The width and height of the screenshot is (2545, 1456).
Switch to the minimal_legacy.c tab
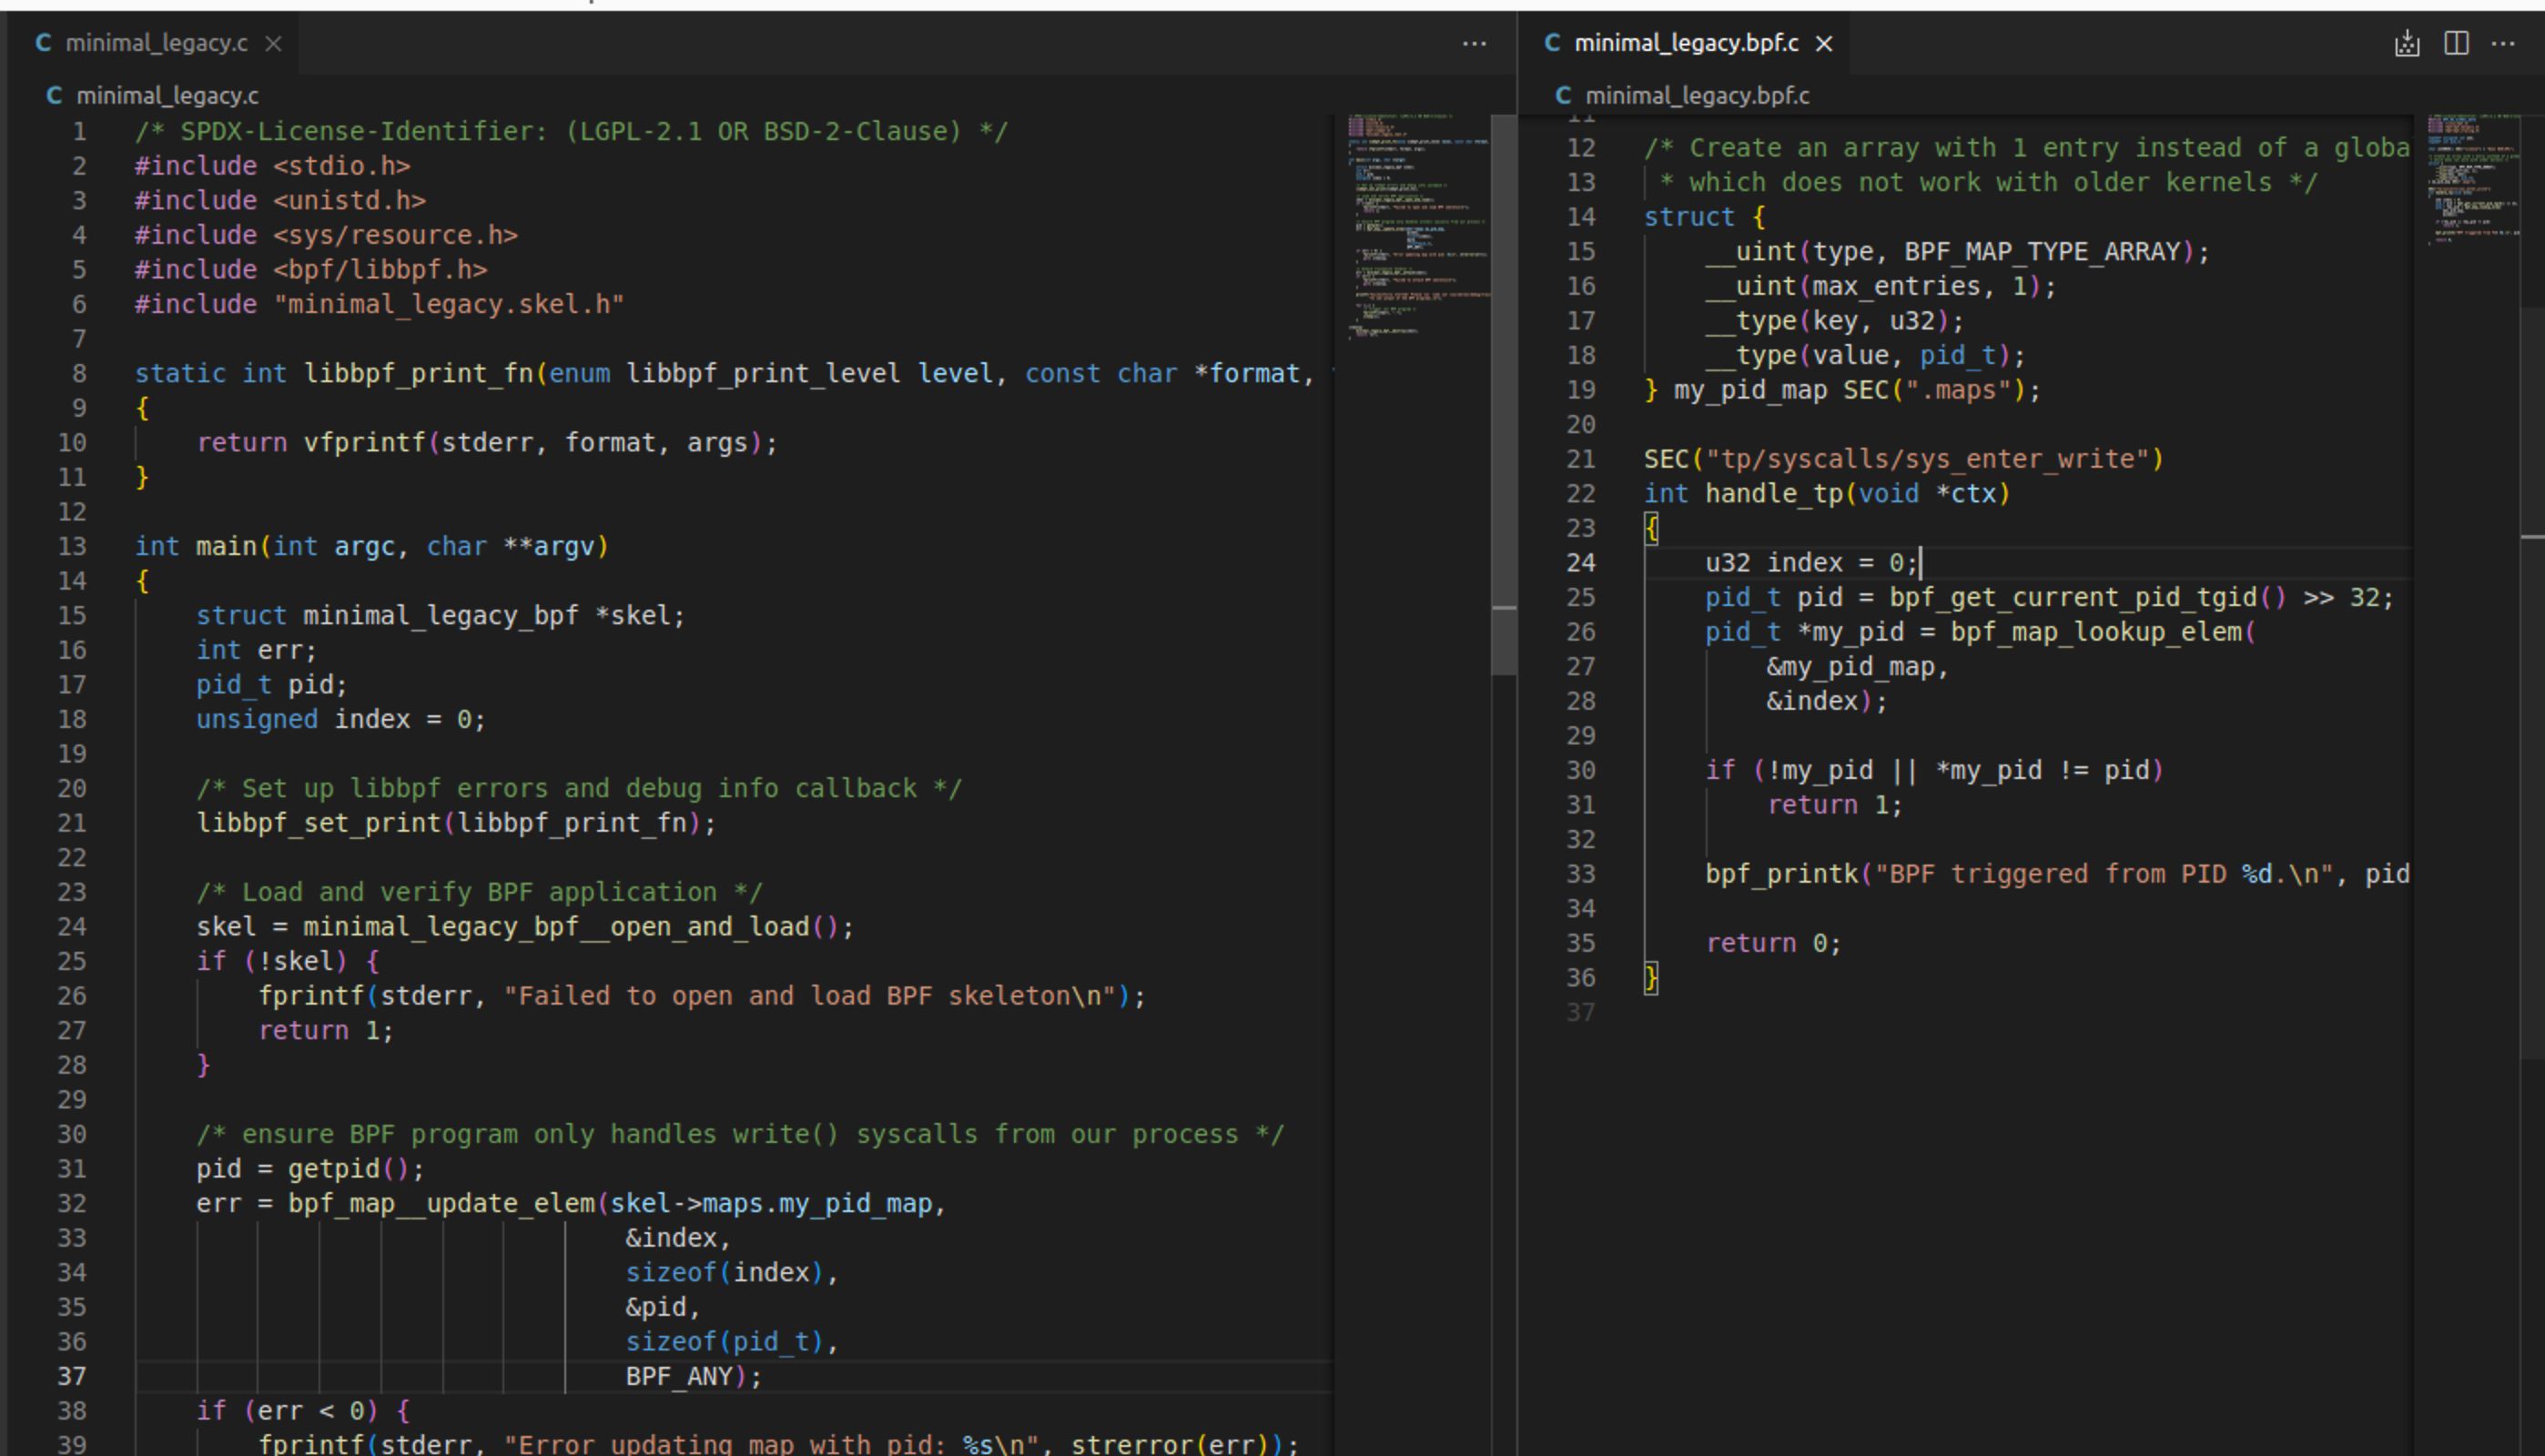click(157, 43)
